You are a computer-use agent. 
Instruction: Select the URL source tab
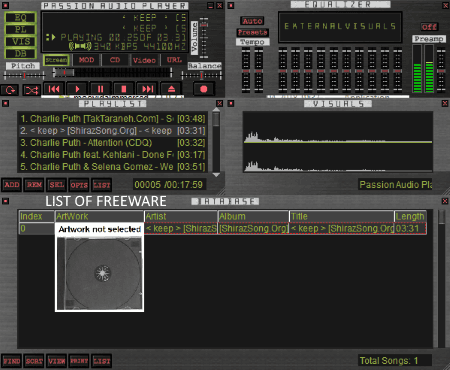point(174,60)
